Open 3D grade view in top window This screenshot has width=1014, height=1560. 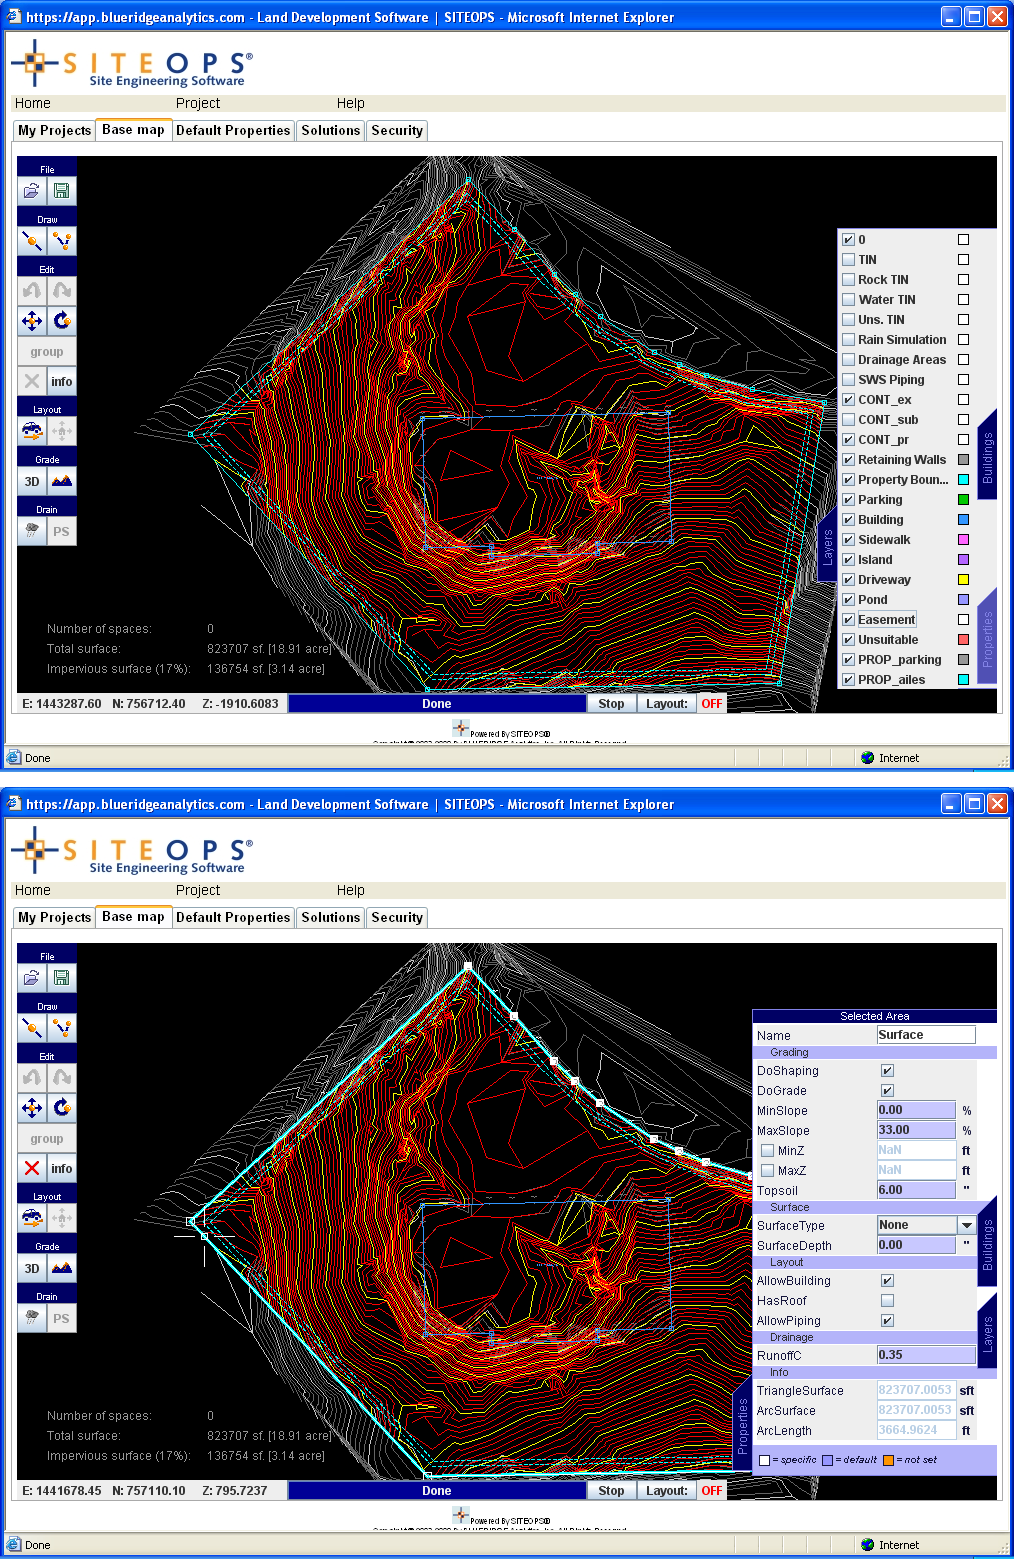pyautogui.click(x=32, y=481)
